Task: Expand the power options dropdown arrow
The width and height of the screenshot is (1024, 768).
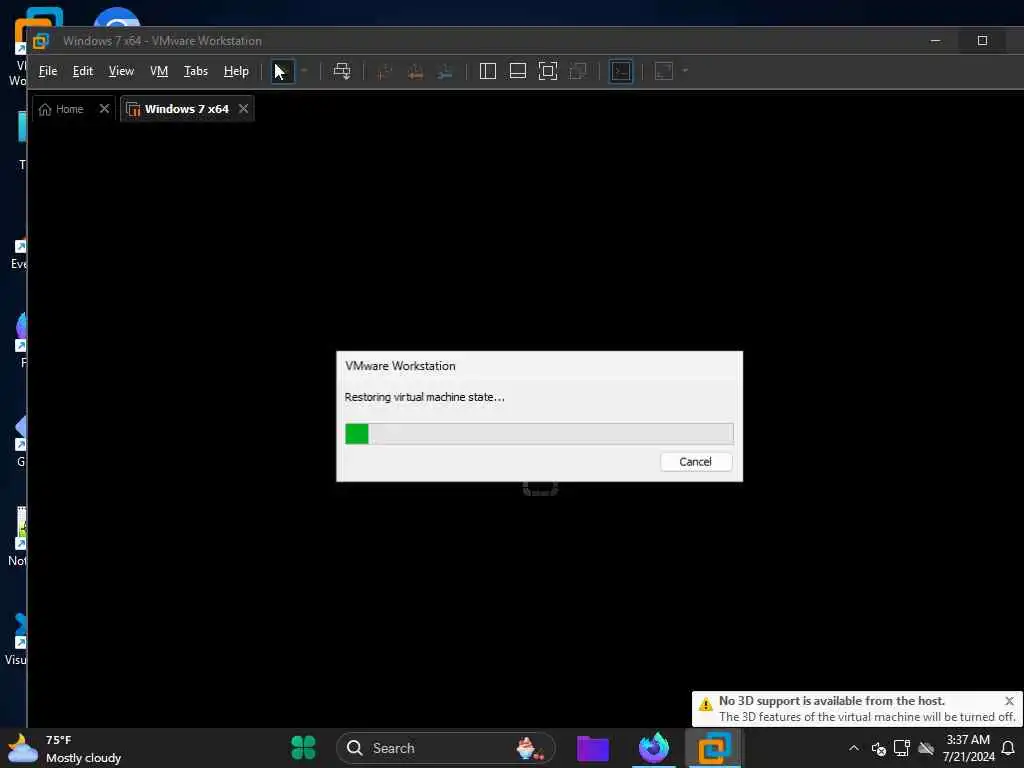Action: 304,71
